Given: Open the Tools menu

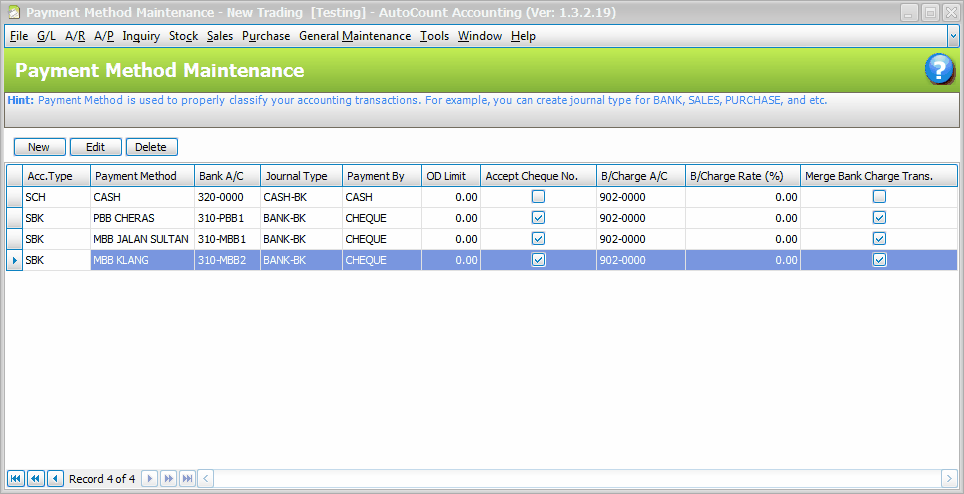Looking at the screenshot, I should [x=434, y=36].
